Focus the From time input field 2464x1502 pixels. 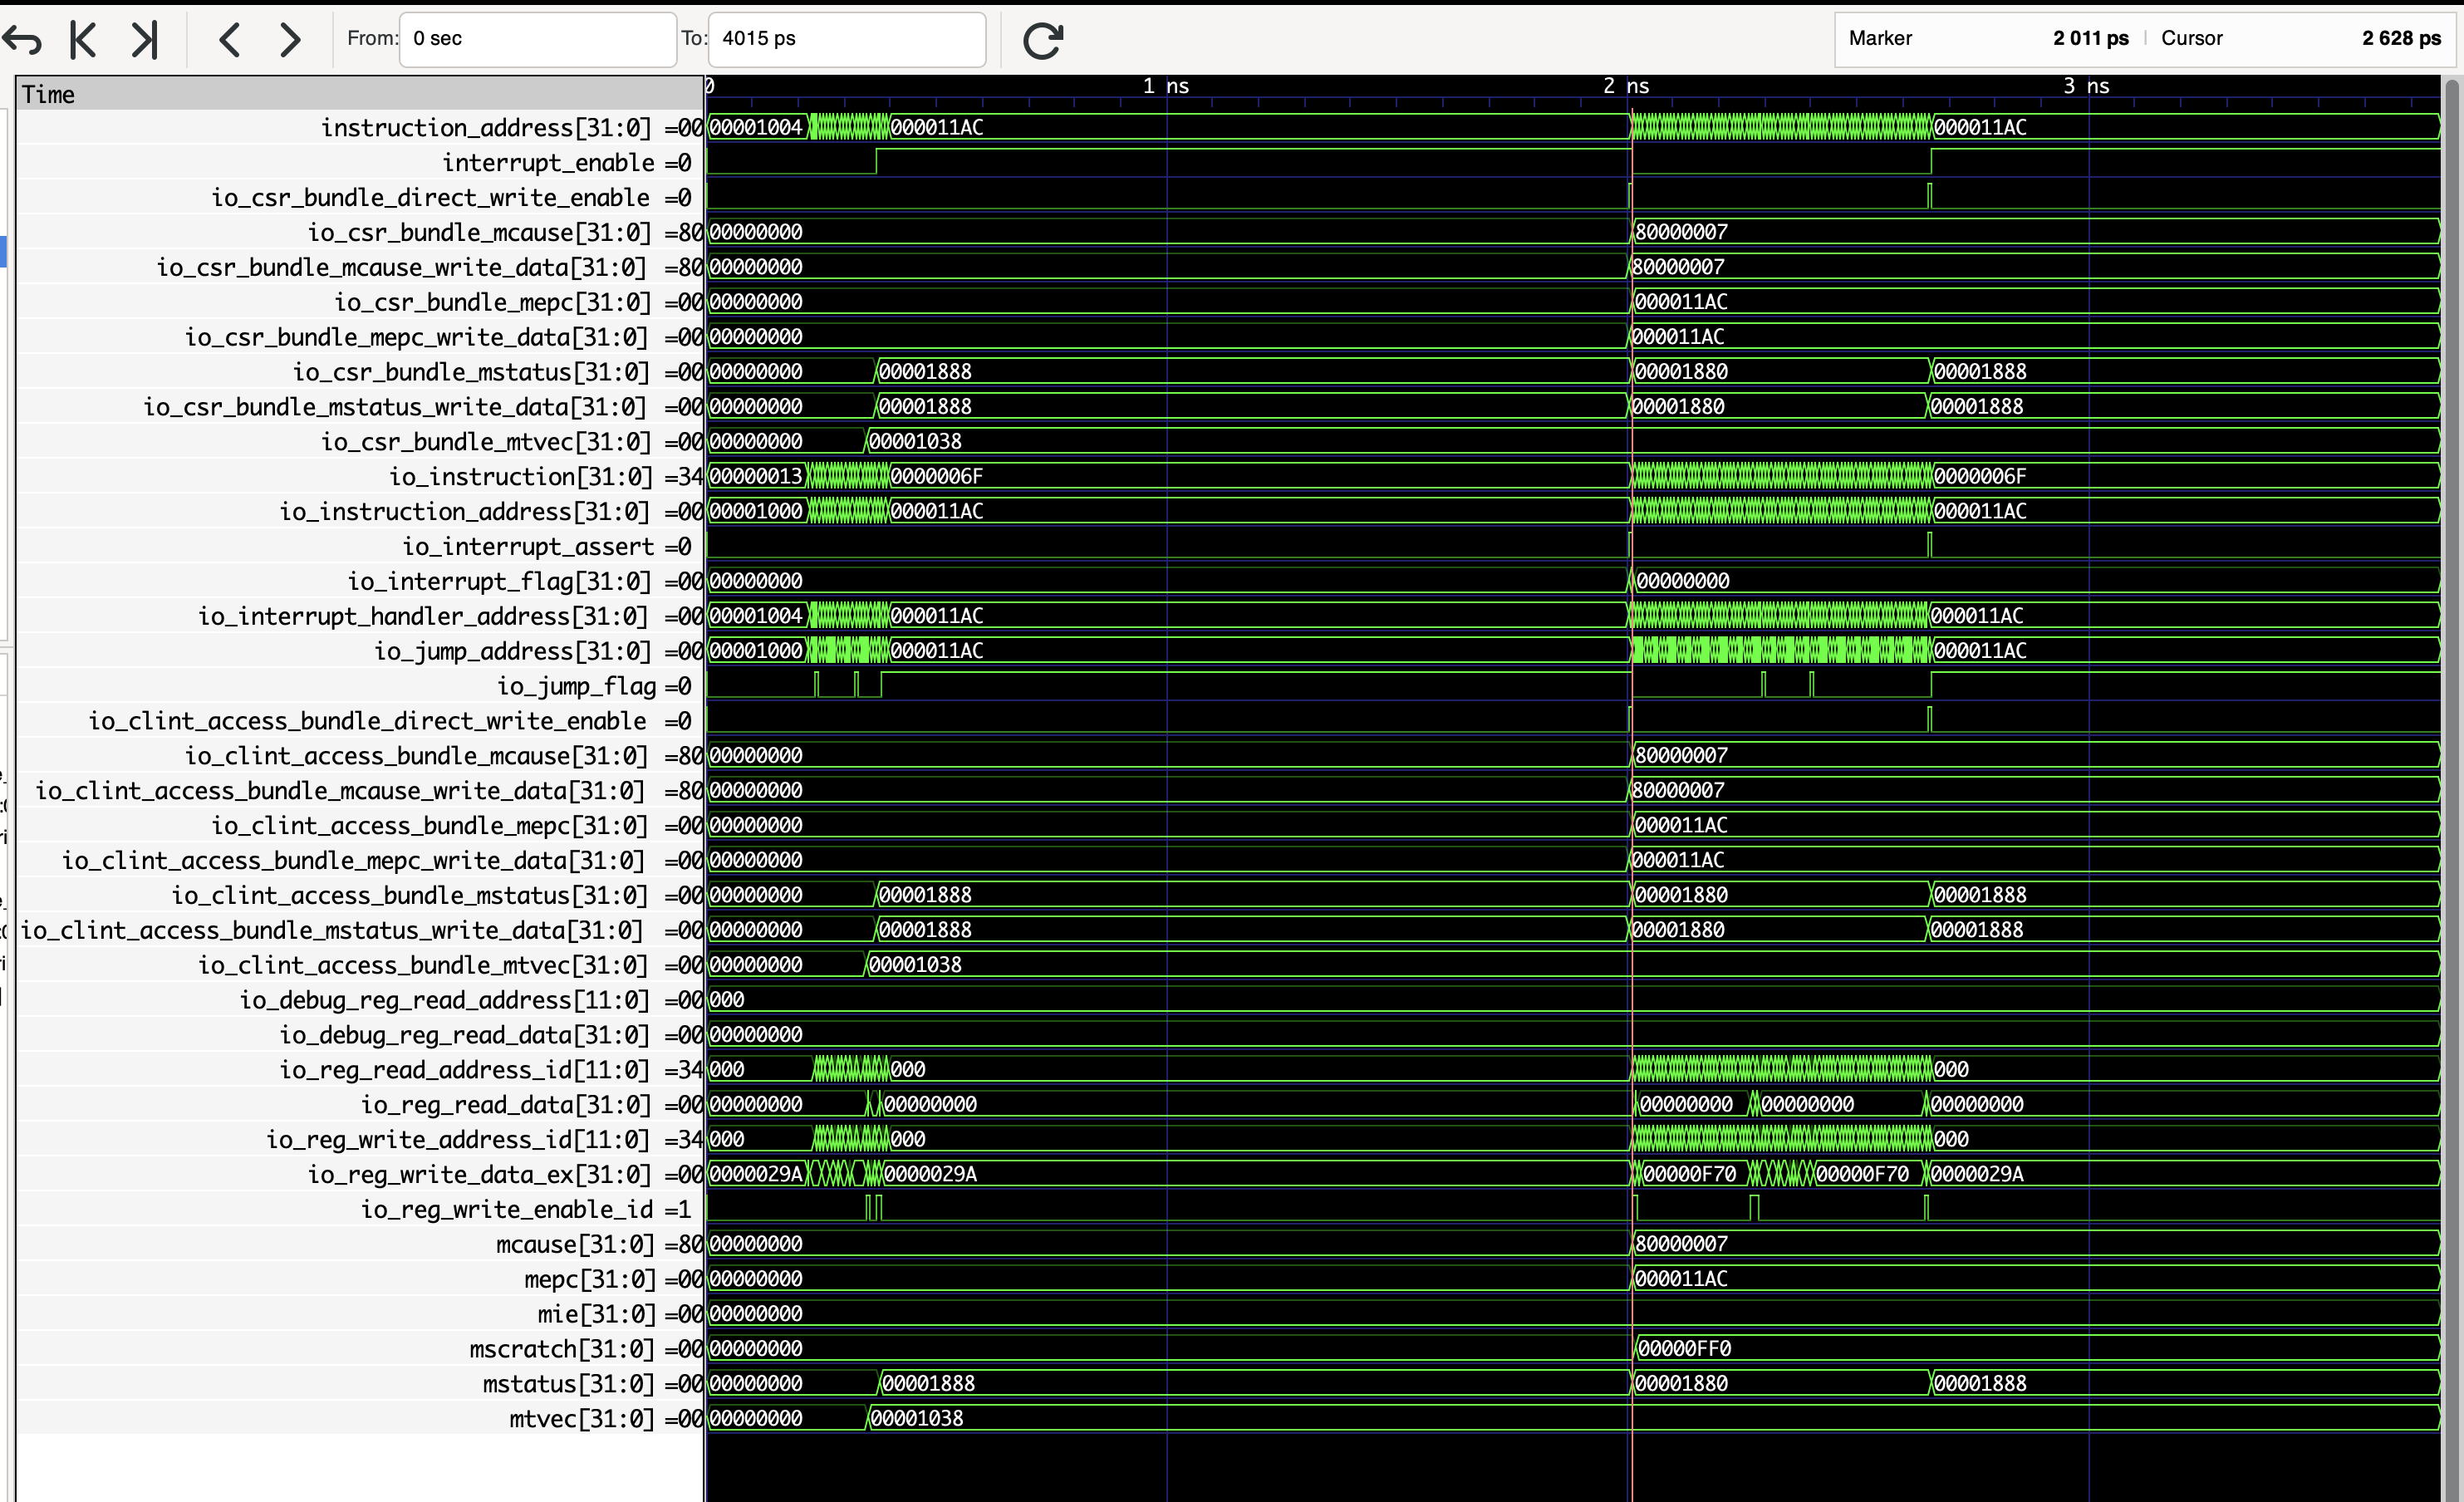[538, 39]
